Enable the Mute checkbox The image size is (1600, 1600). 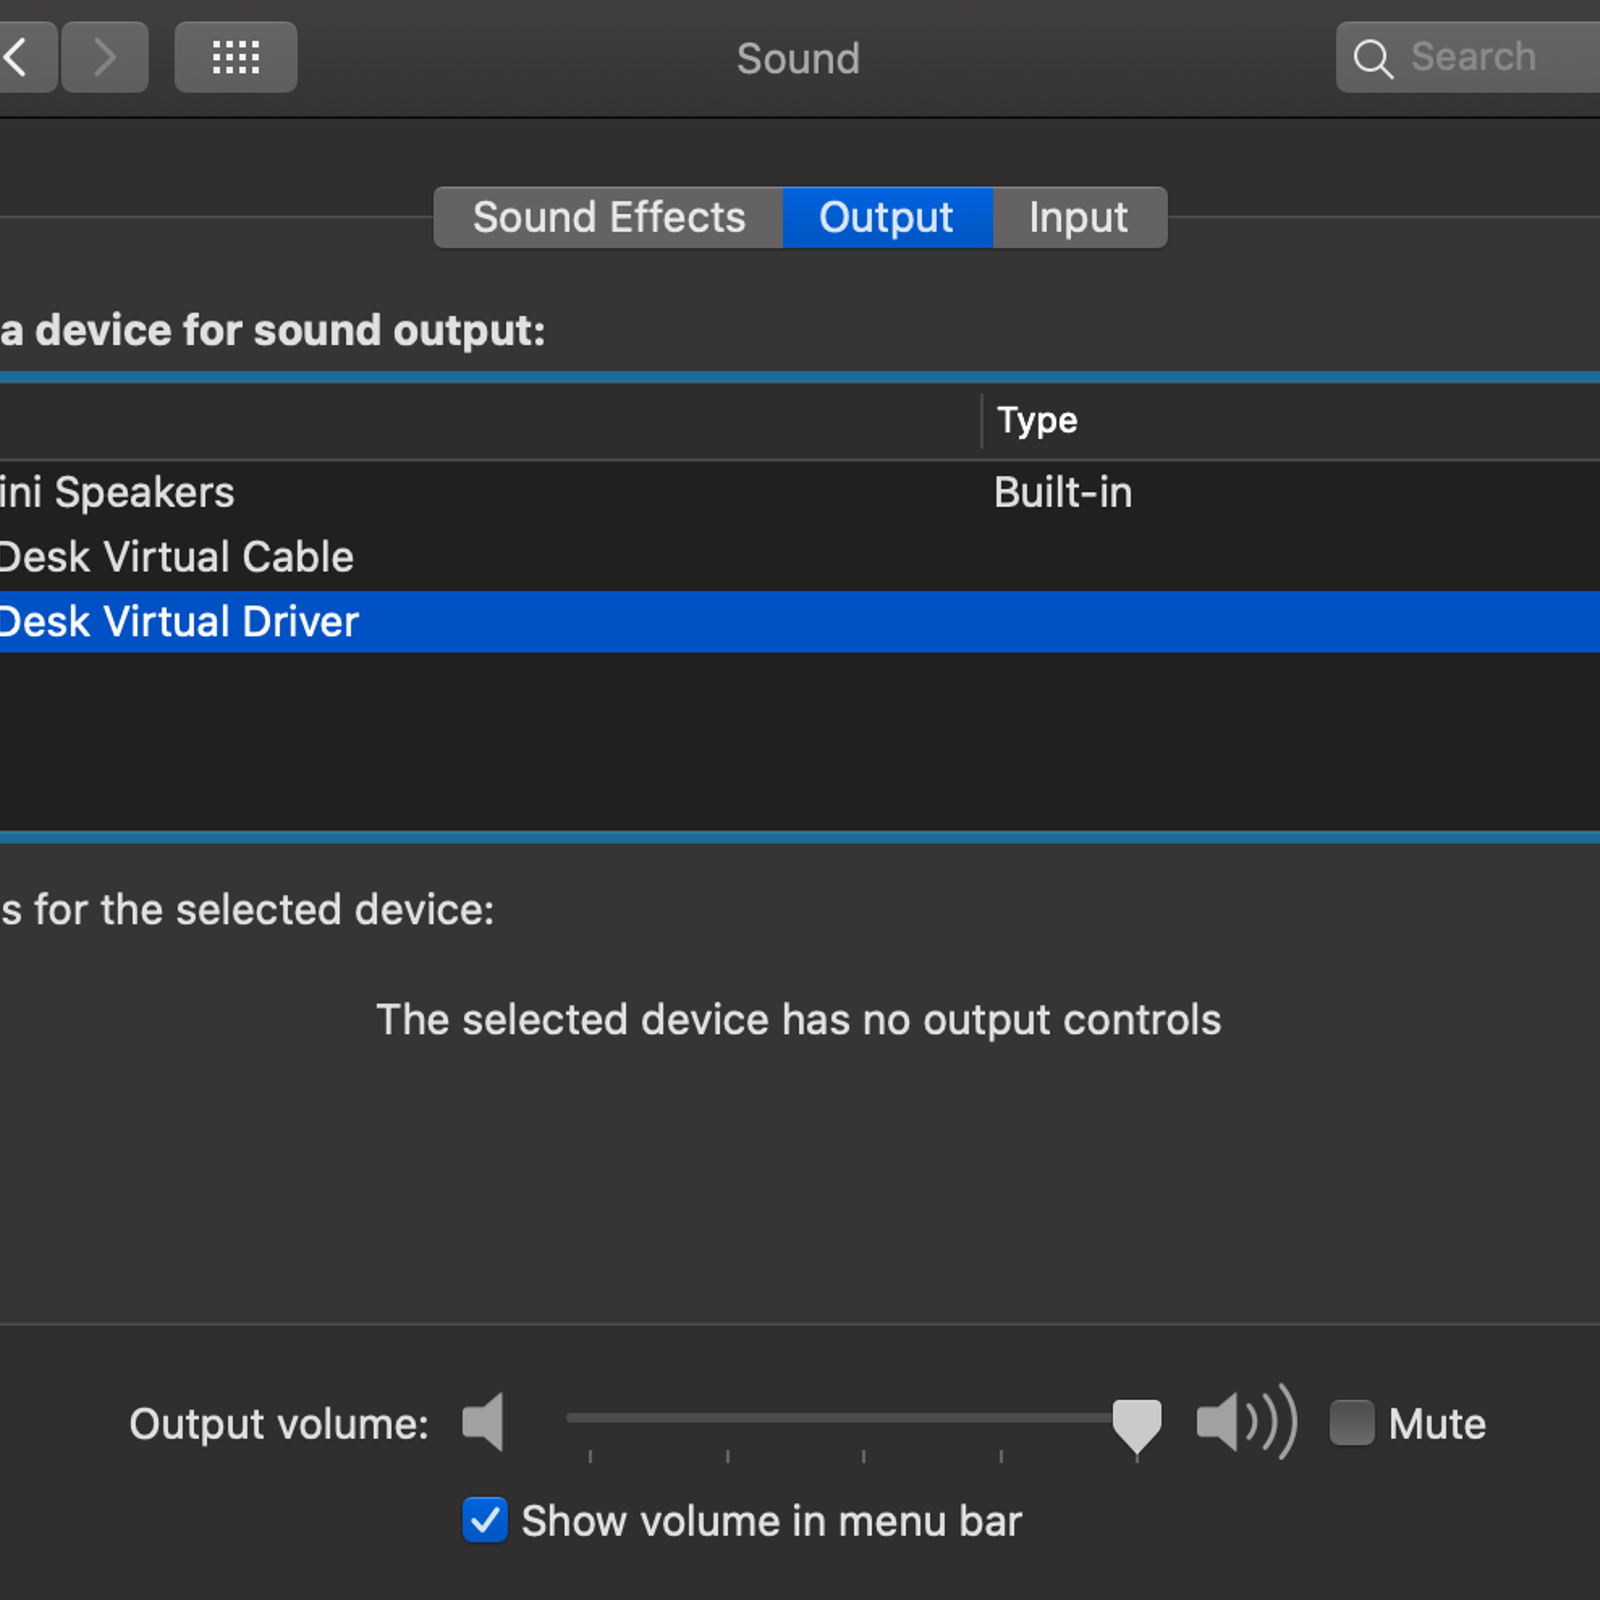(1351, 1422)
